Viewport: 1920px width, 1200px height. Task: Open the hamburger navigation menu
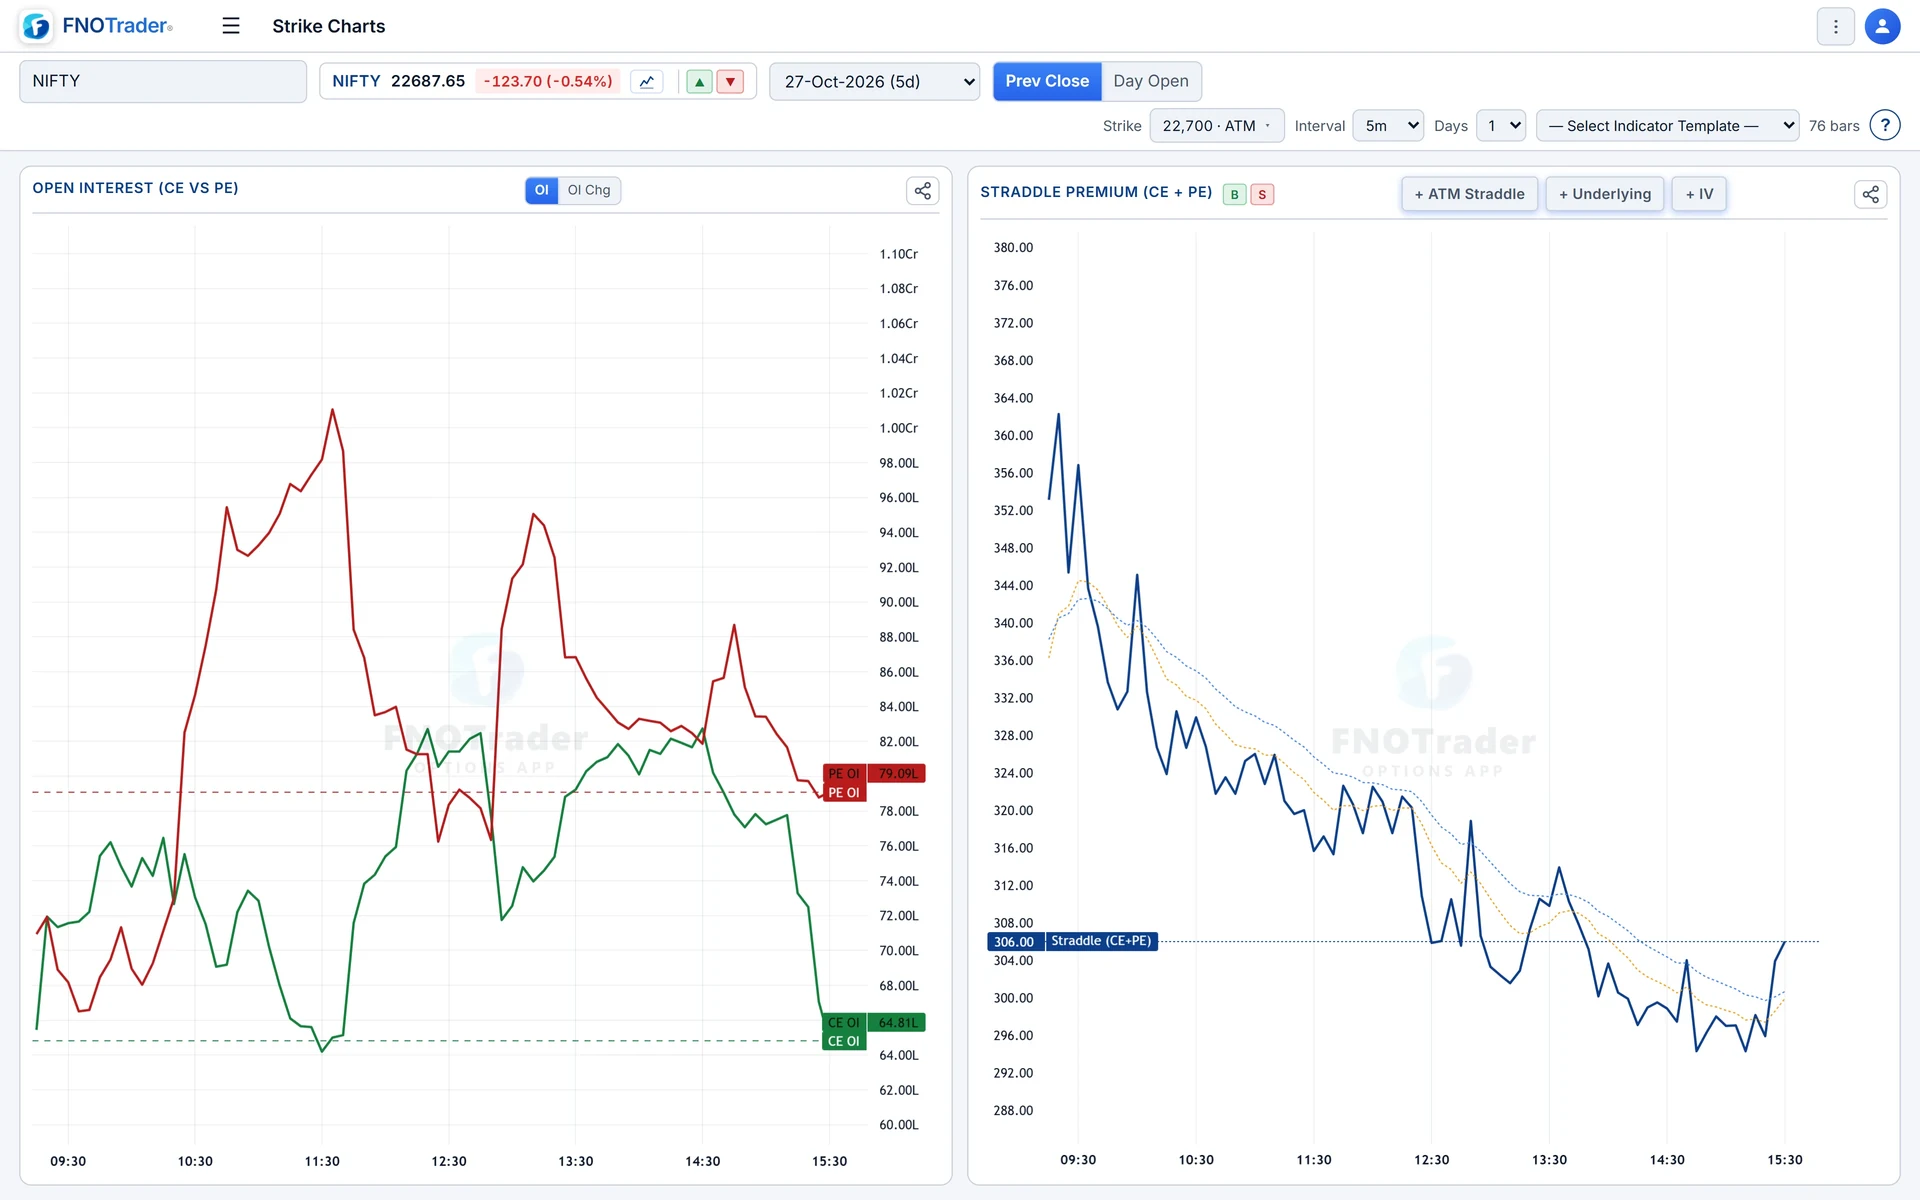pos(231,26)
